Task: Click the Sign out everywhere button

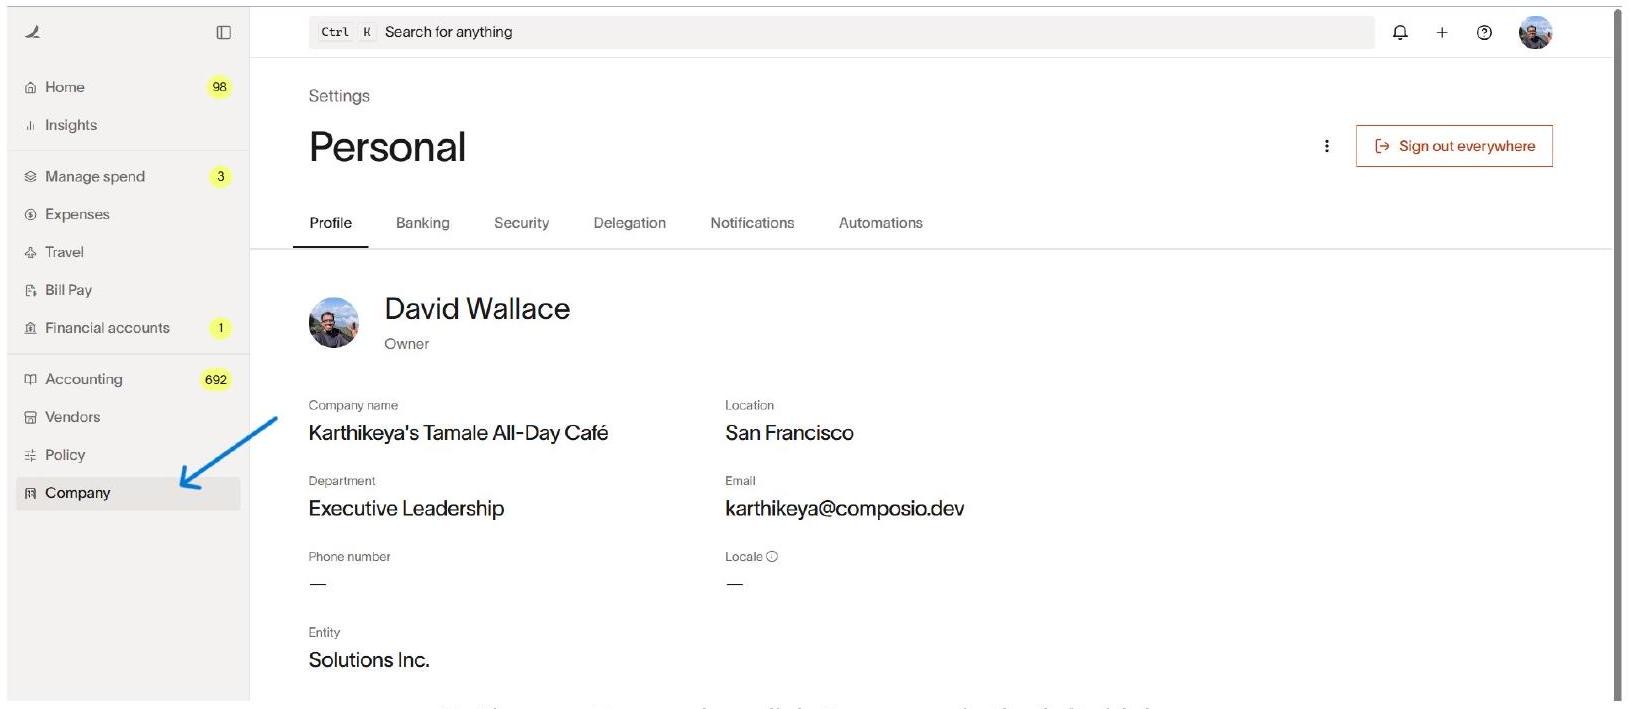Action: click(x=1454, y=146)
